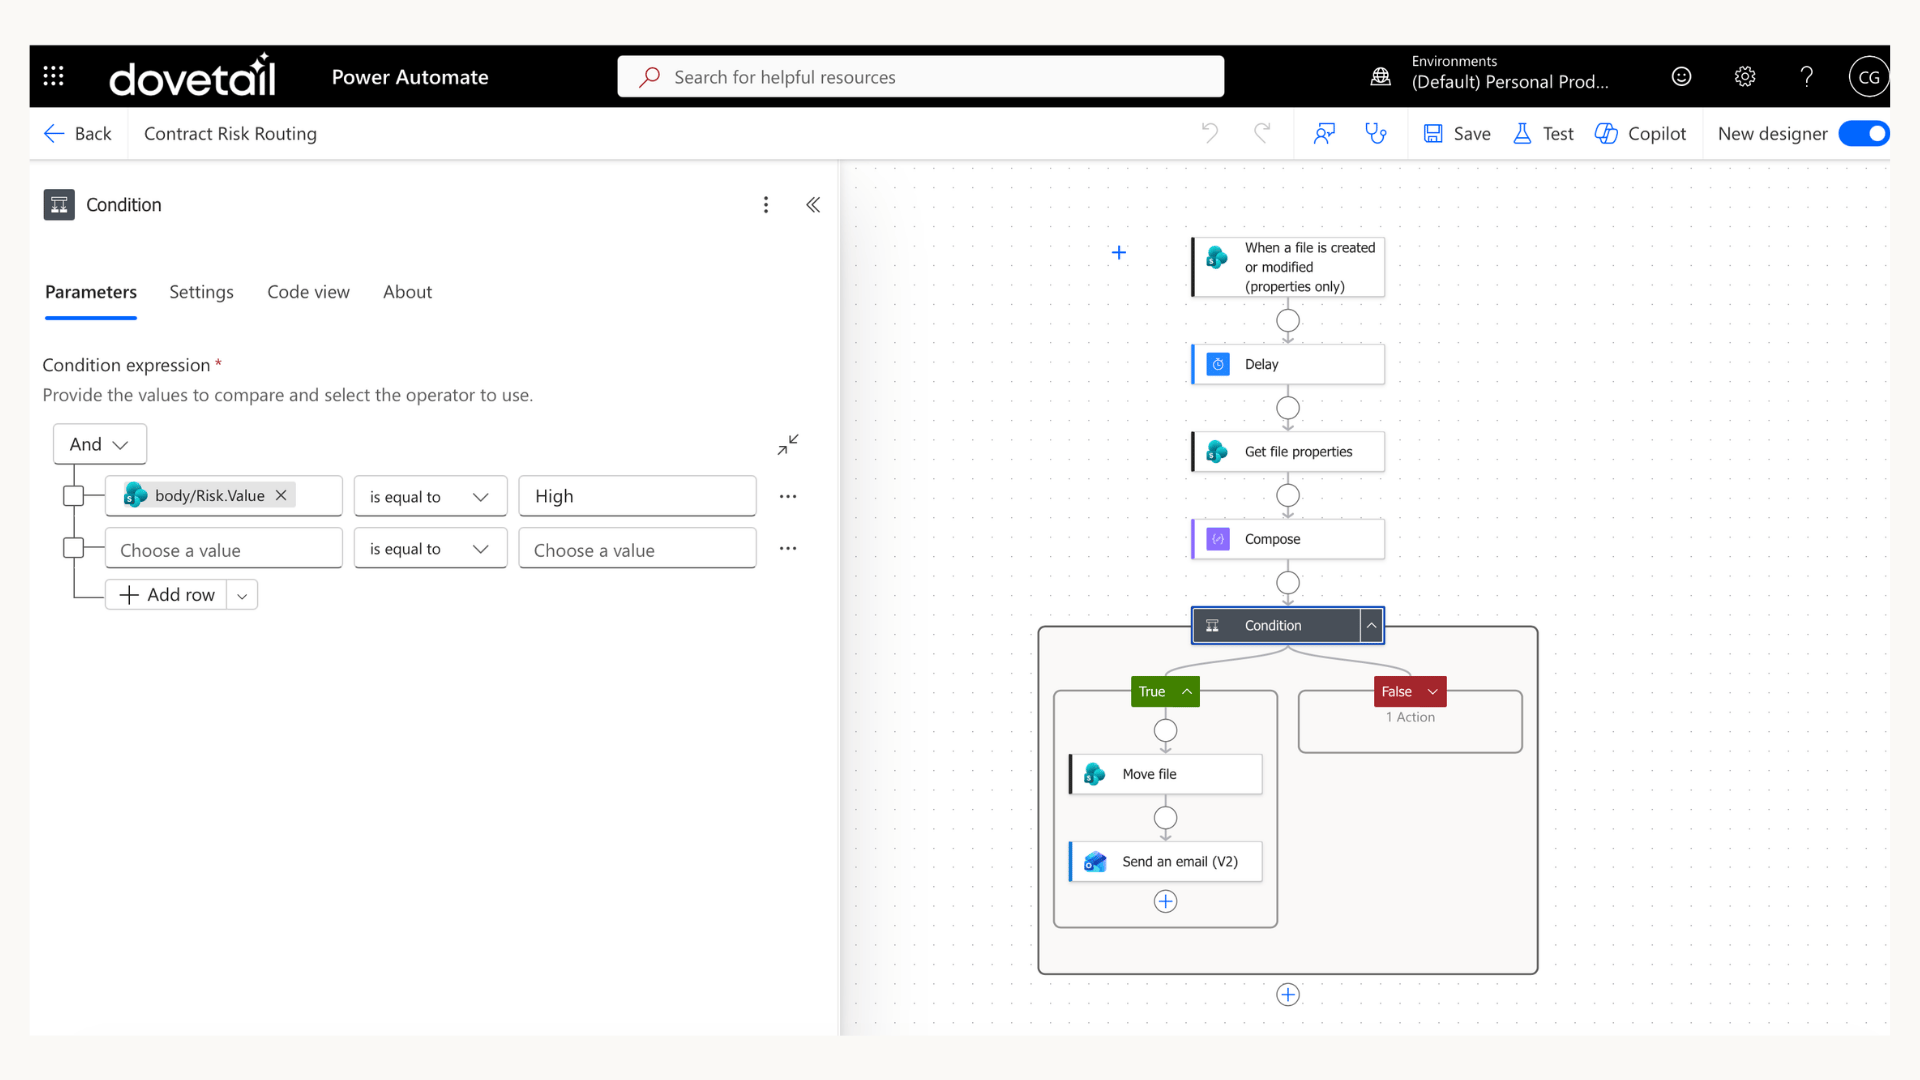Open the flow checker stethoscope icon
Viewport: 1920px width, 1080px height.
[1377, 133]
